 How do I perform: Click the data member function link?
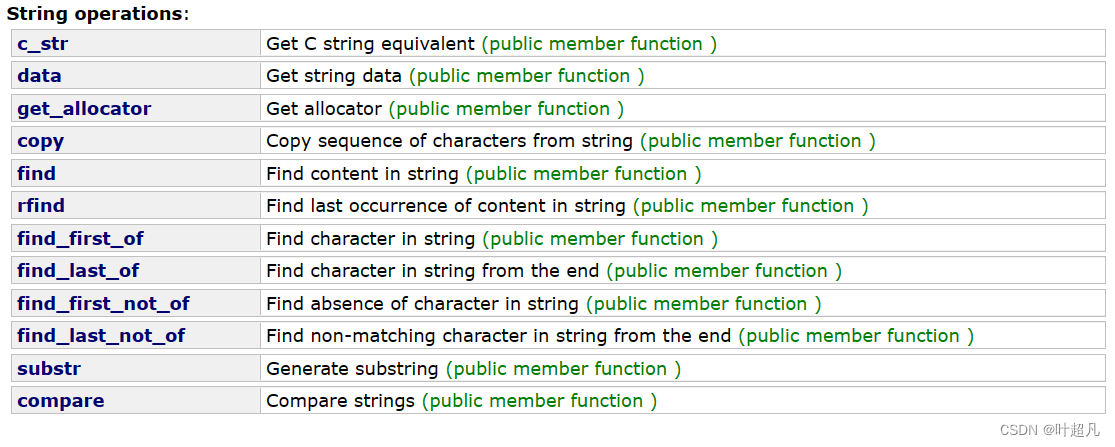coord(39,76)
